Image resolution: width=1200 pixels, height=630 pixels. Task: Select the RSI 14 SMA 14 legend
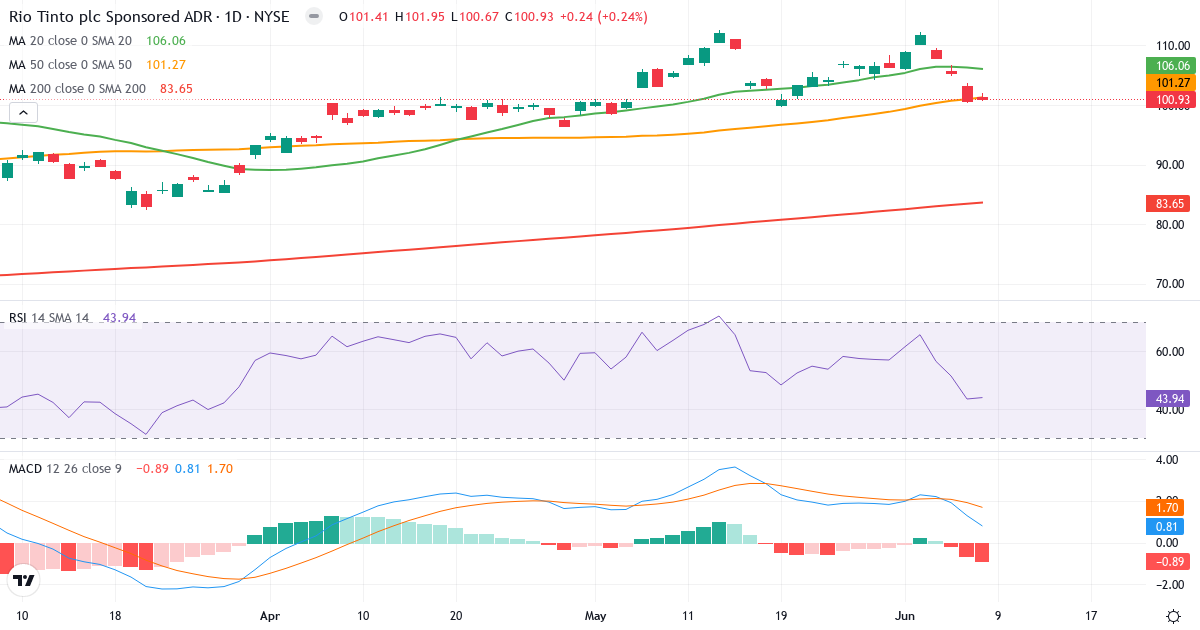(49, 318)
